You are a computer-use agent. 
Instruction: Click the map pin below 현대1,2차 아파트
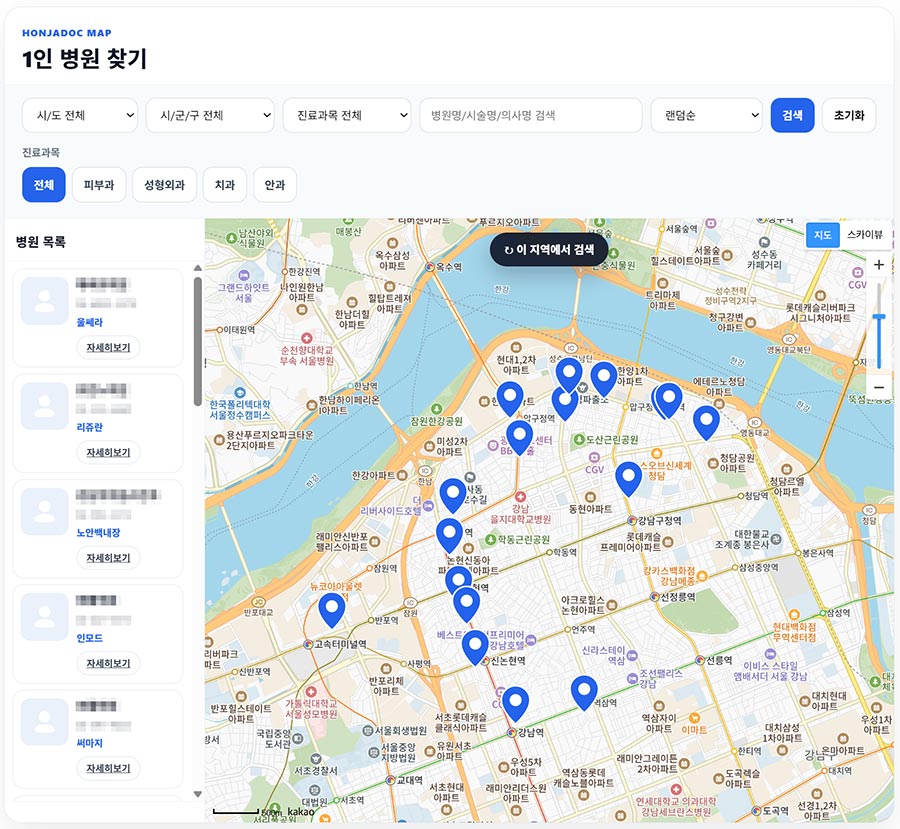[510, 399]
